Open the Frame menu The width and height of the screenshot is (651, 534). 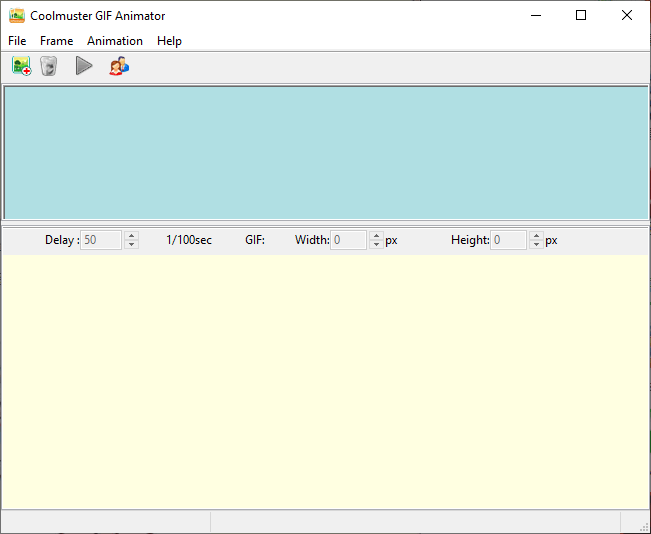point(56,41)
